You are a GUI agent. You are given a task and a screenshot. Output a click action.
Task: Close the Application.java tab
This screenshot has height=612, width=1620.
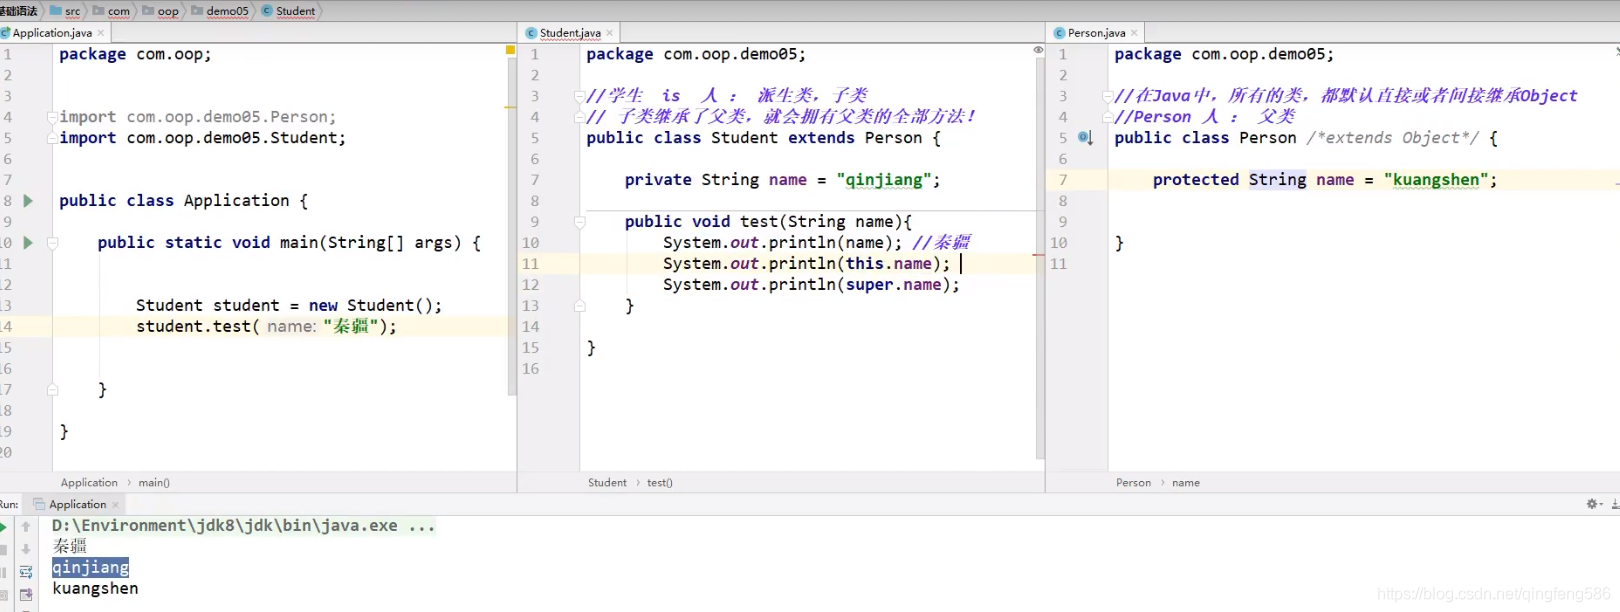pos(101,33)
